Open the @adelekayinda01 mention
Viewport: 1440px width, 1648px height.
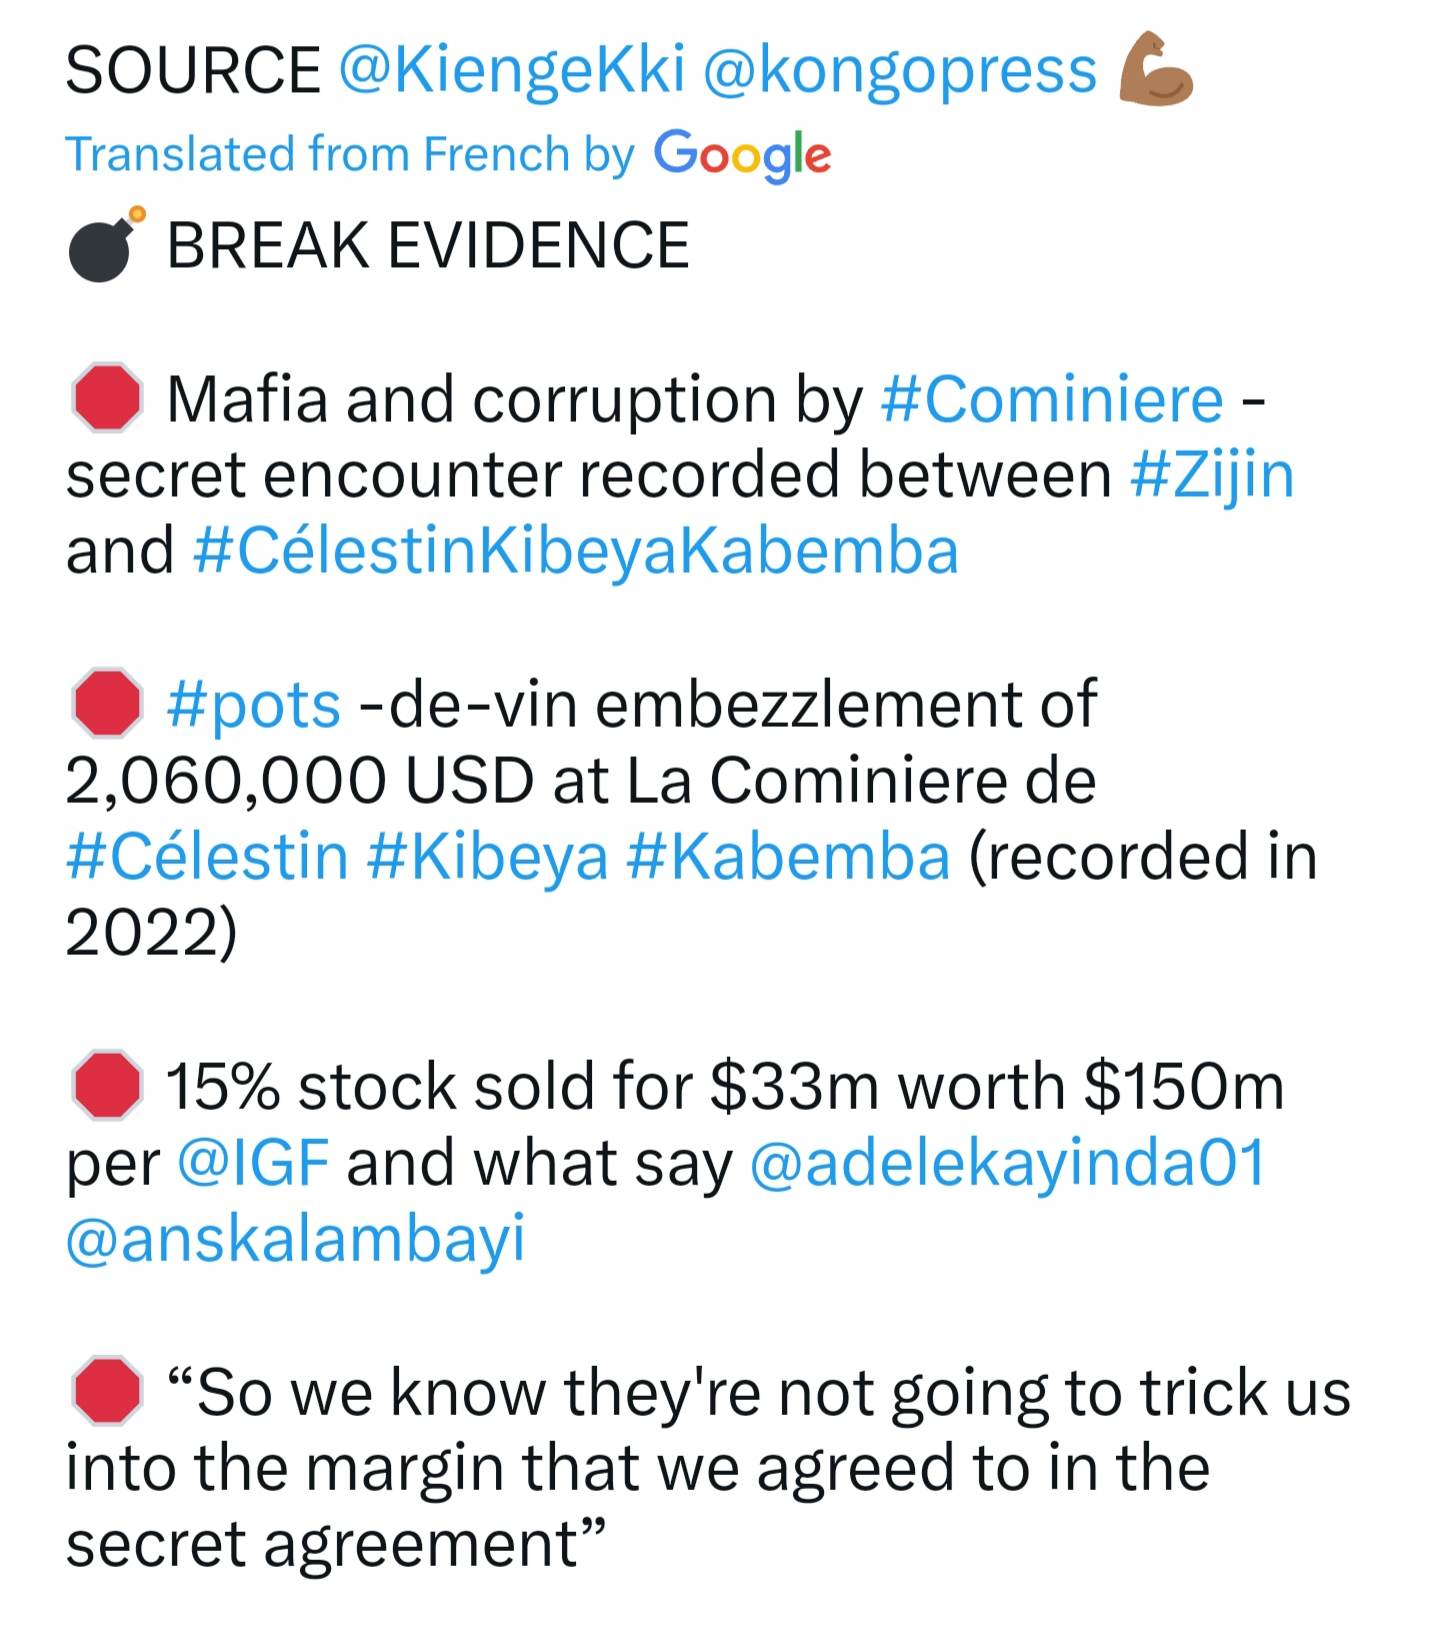[1007, 1163]
